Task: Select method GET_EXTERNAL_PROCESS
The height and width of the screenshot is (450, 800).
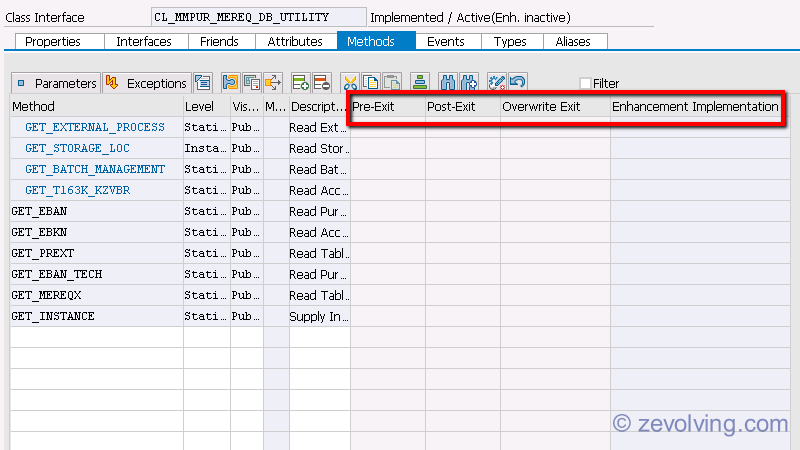Action: pyautogui.click(x=95, y=127)
